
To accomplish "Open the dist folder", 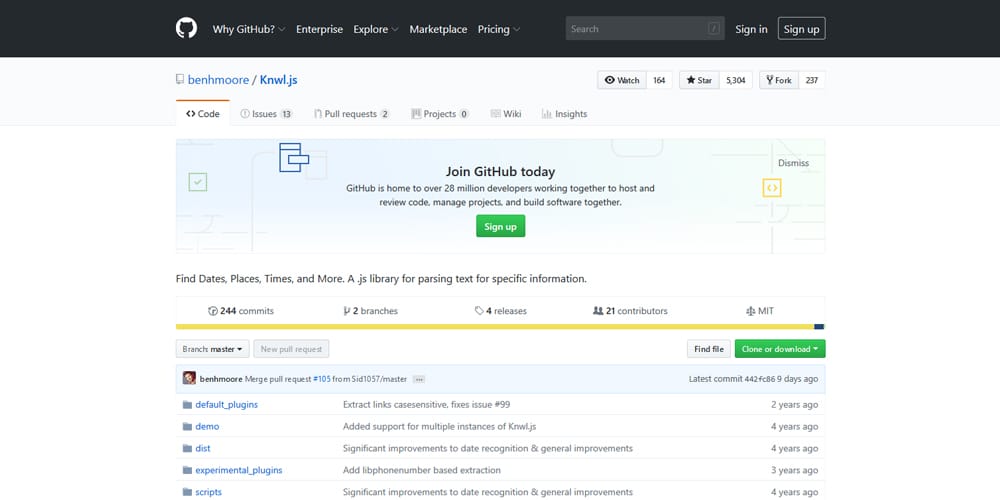I will (203, 448).
